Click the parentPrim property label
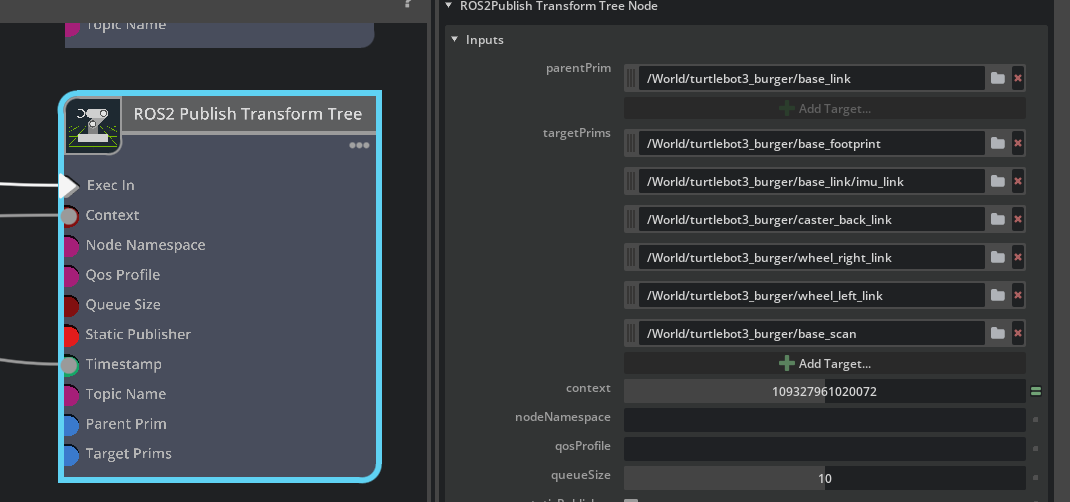The height and width of the screenshot is (502, 1070). [579, 68]
